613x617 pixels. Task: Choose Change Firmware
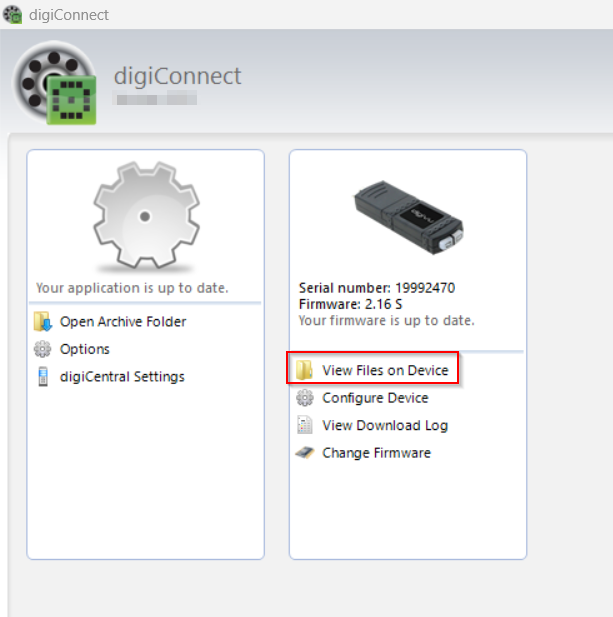(377, 453)
